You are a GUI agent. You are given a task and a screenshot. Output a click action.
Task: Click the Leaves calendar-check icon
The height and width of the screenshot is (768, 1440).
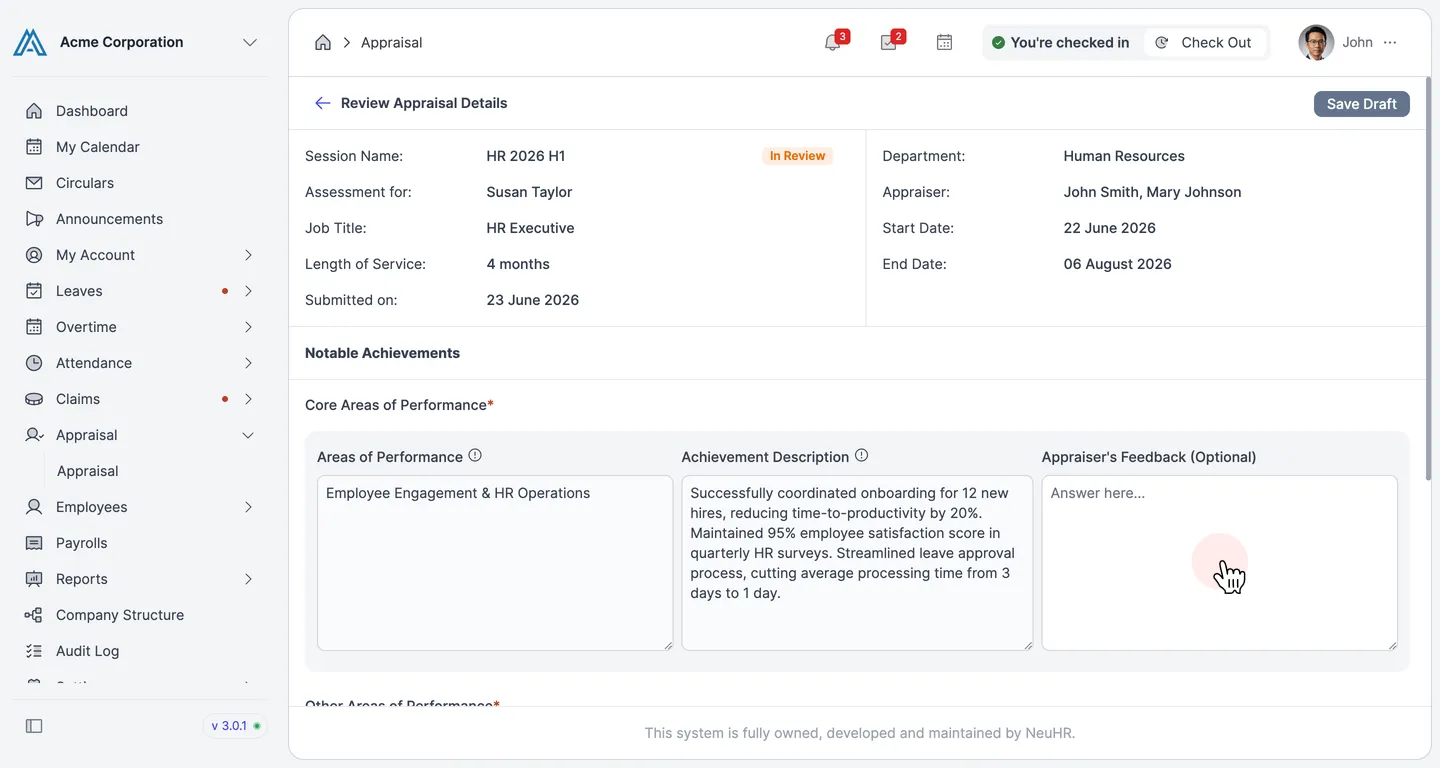click(34, 291)
